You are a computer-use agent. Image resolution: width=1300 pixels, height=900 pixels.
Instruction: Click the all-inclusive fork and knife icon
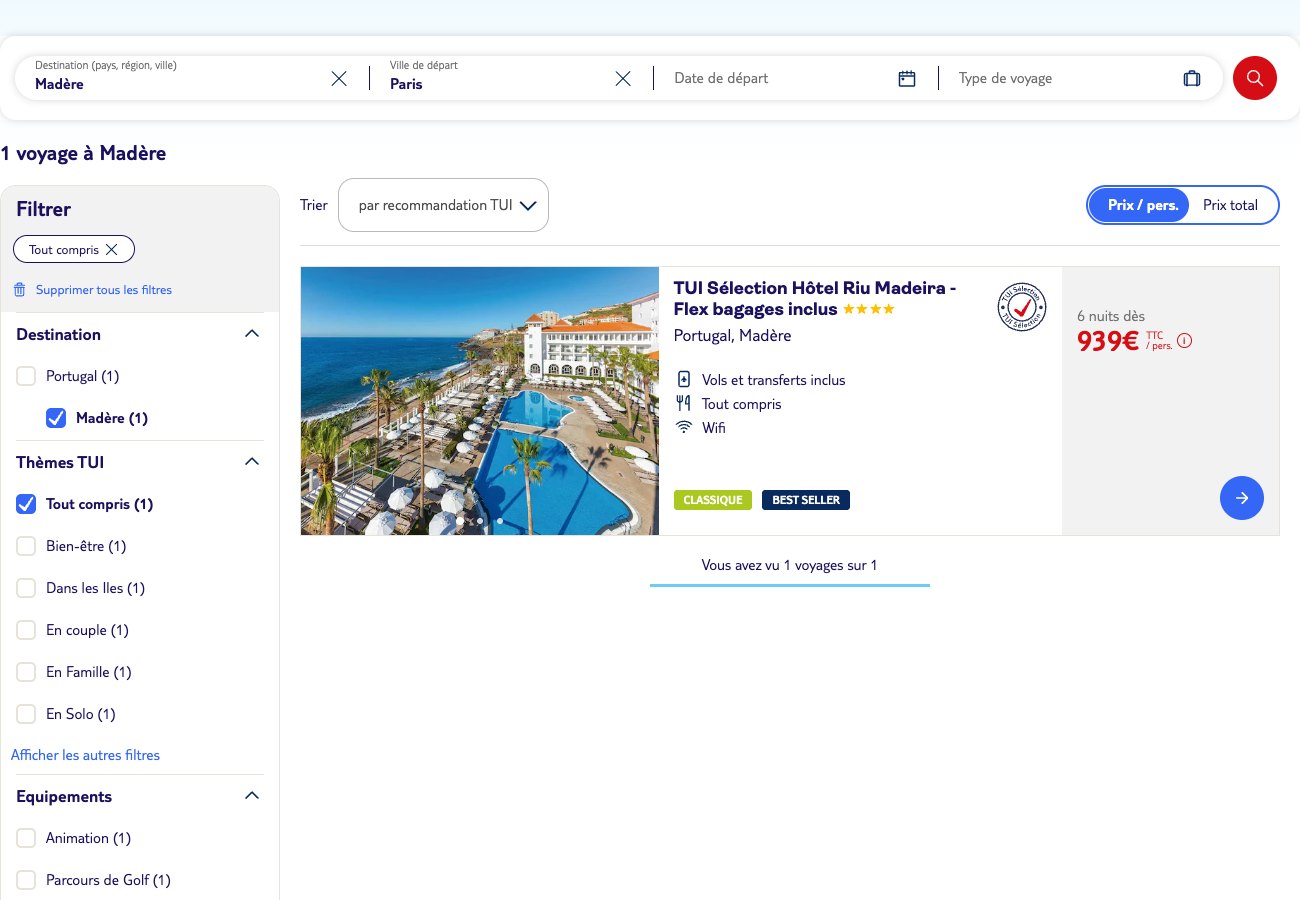point(684,404)
